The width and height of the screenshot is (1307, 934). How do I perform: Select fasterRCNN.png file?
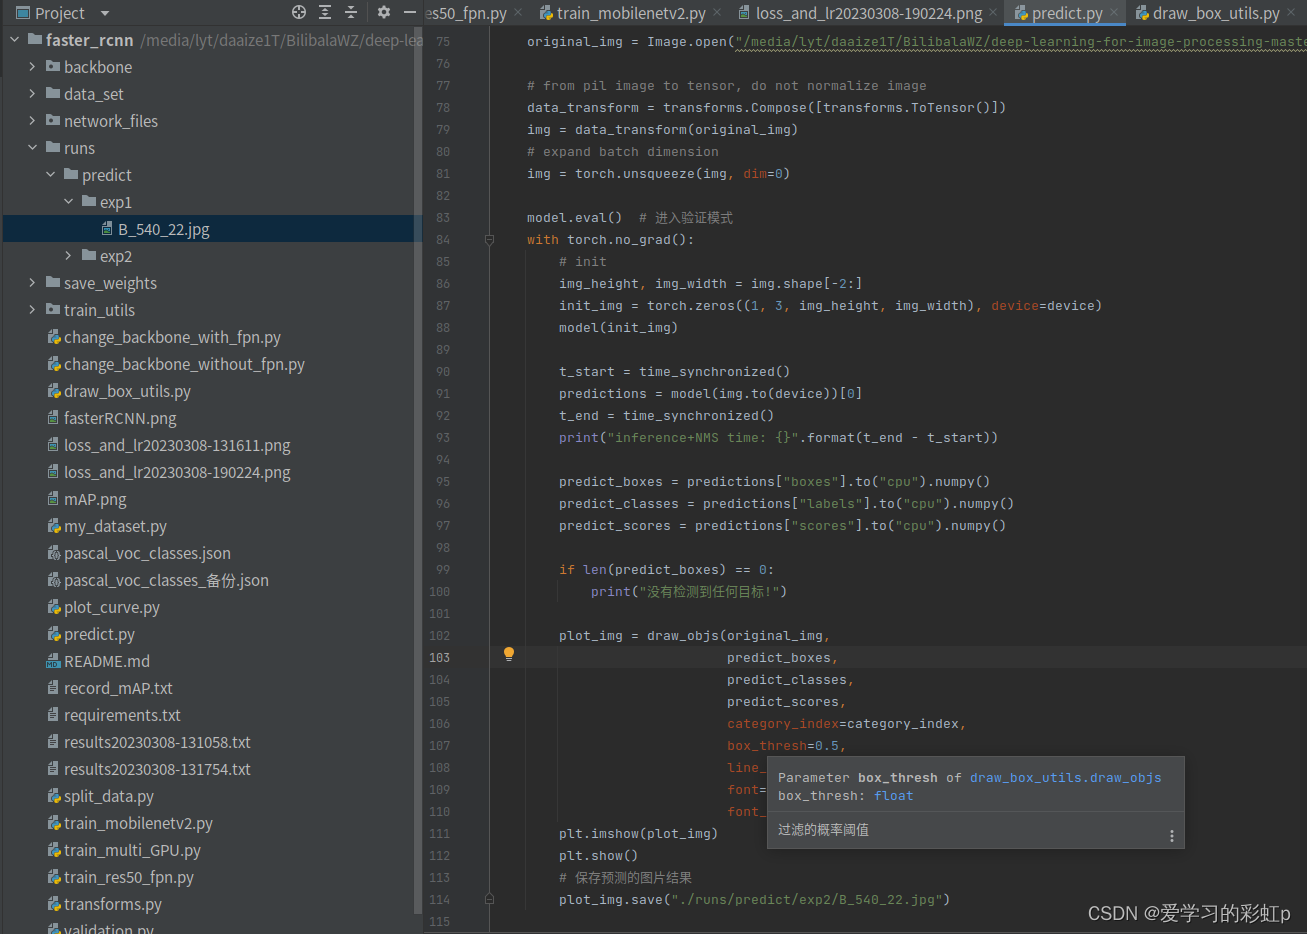pyautogui.click(x=120, y=418)
